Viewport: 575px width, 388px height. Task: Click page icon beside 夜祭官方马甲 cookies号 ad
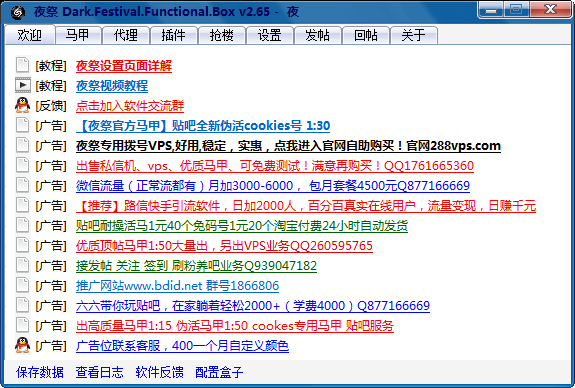pyautogui.click(x=22, y=125)
